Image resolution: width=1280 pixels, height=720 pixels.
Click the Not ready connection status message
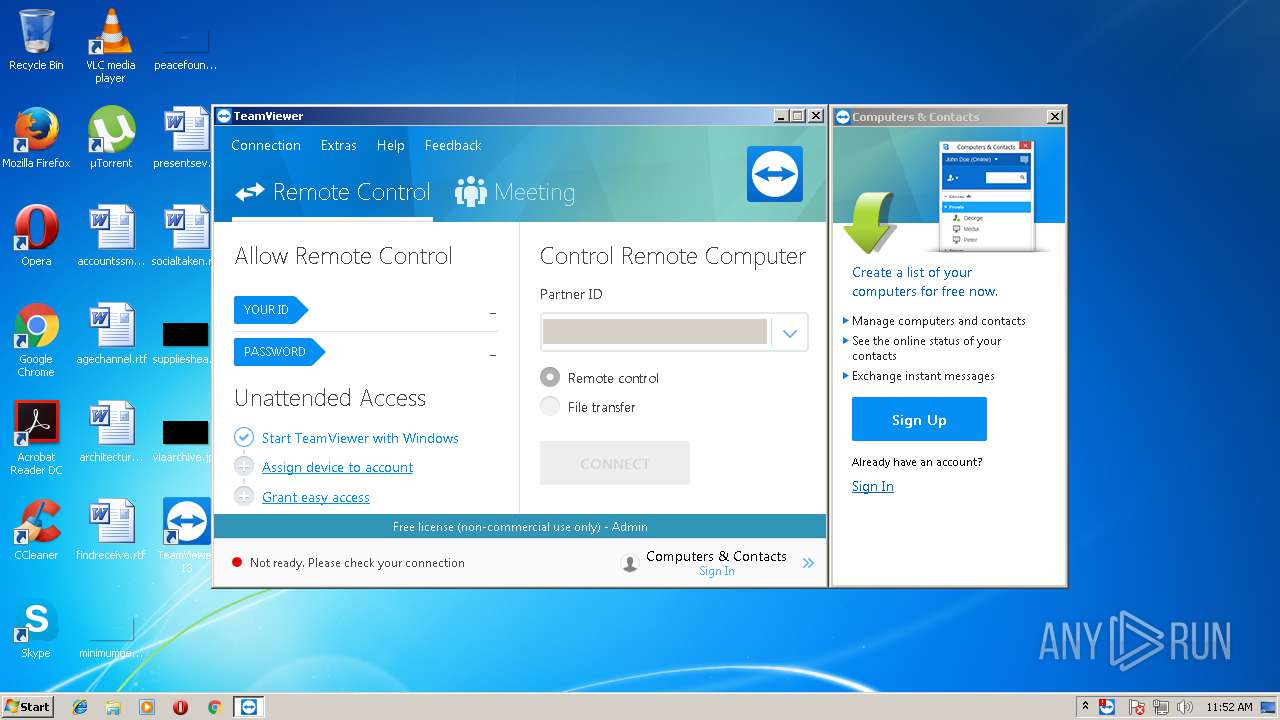point(357,563)
